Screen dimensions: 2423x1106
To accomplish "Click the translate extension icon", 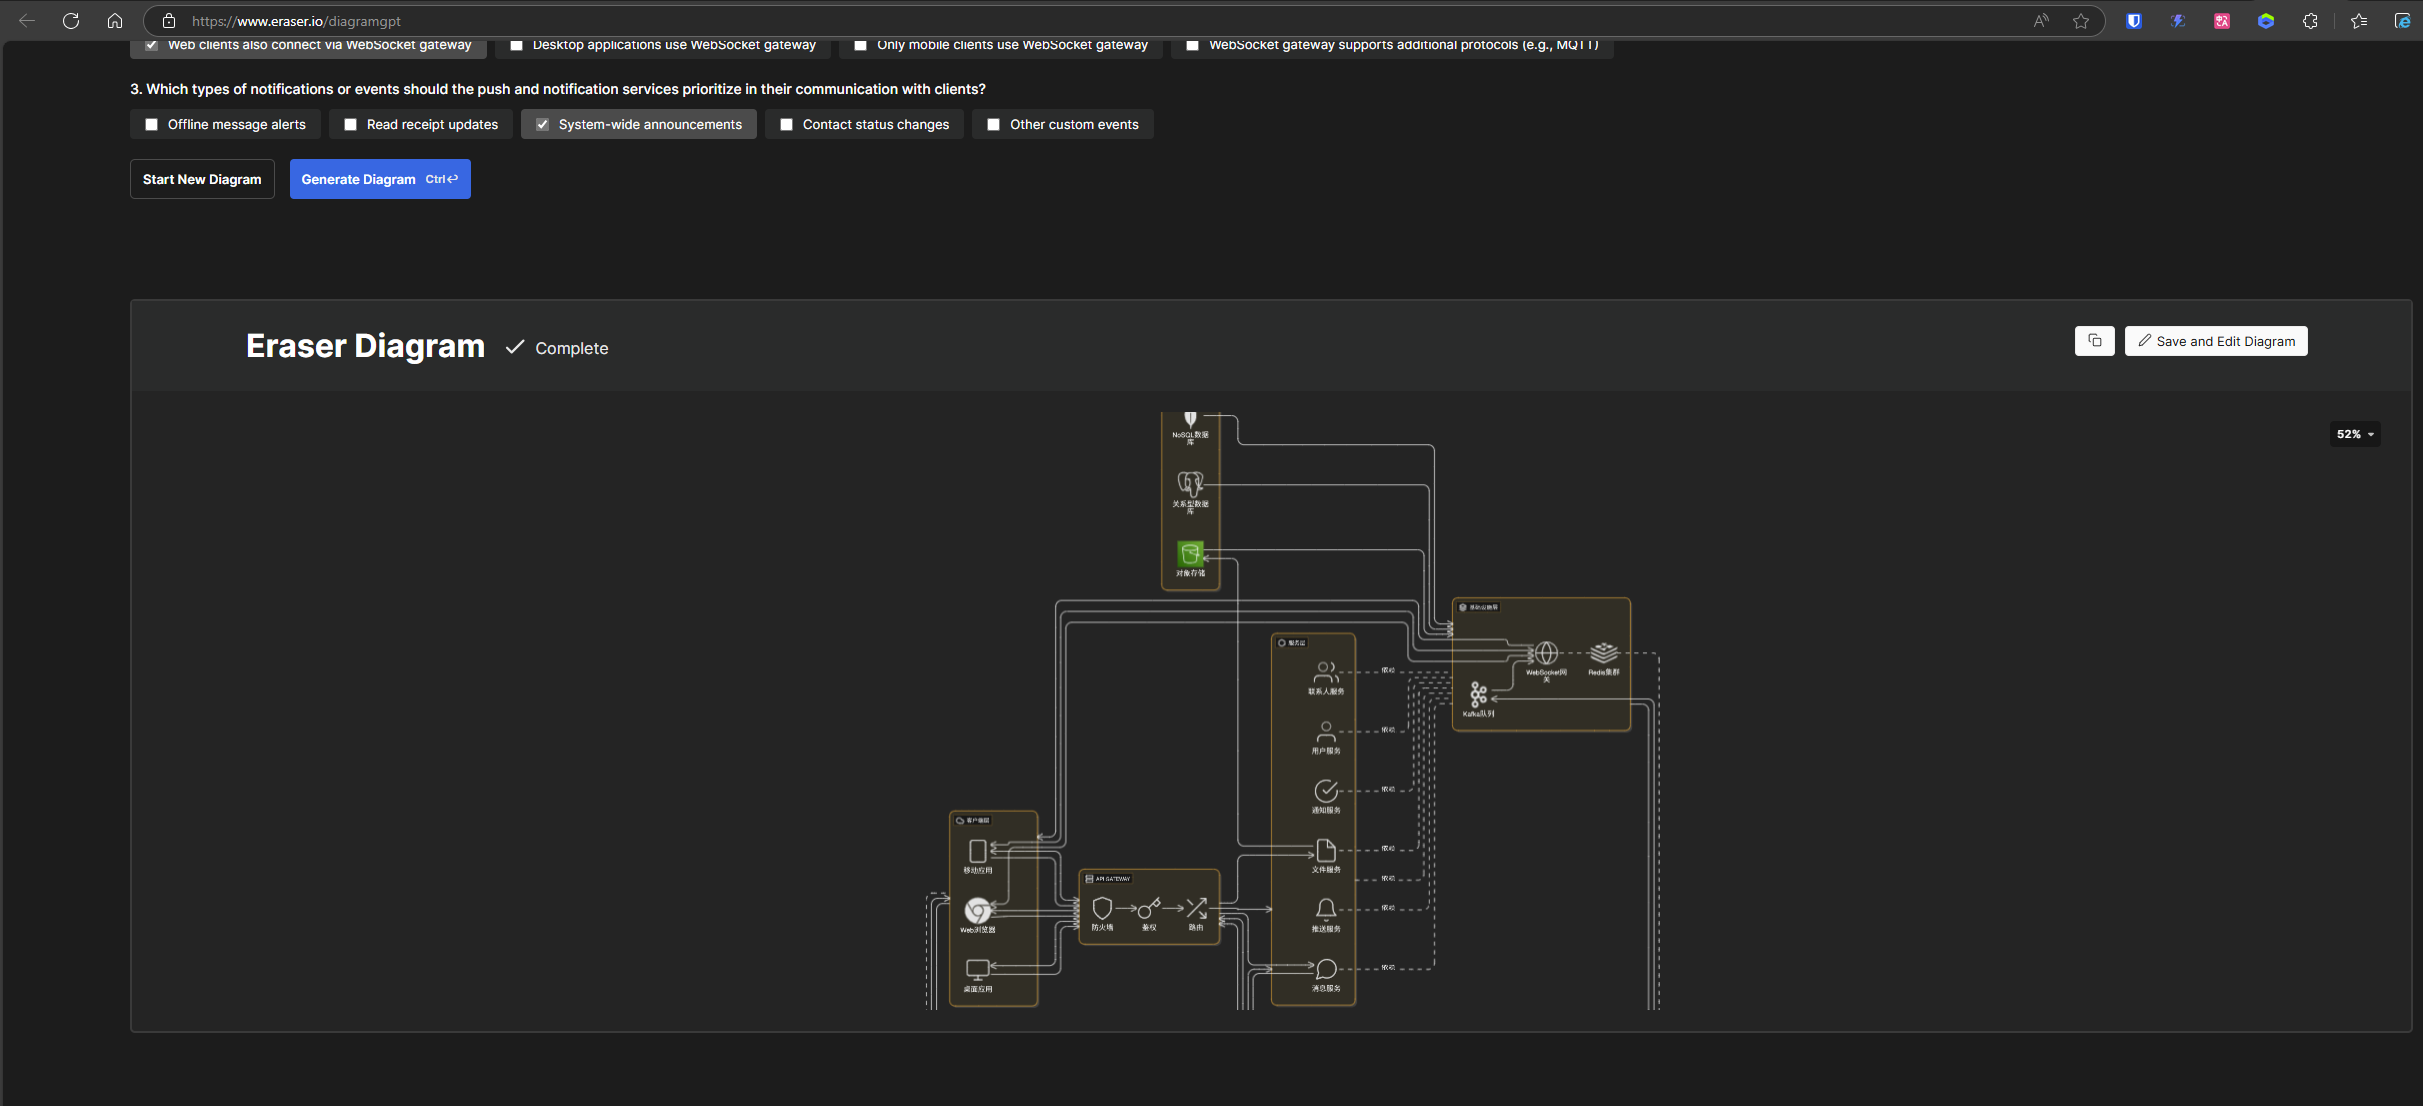I will [x=2221, y=21].
